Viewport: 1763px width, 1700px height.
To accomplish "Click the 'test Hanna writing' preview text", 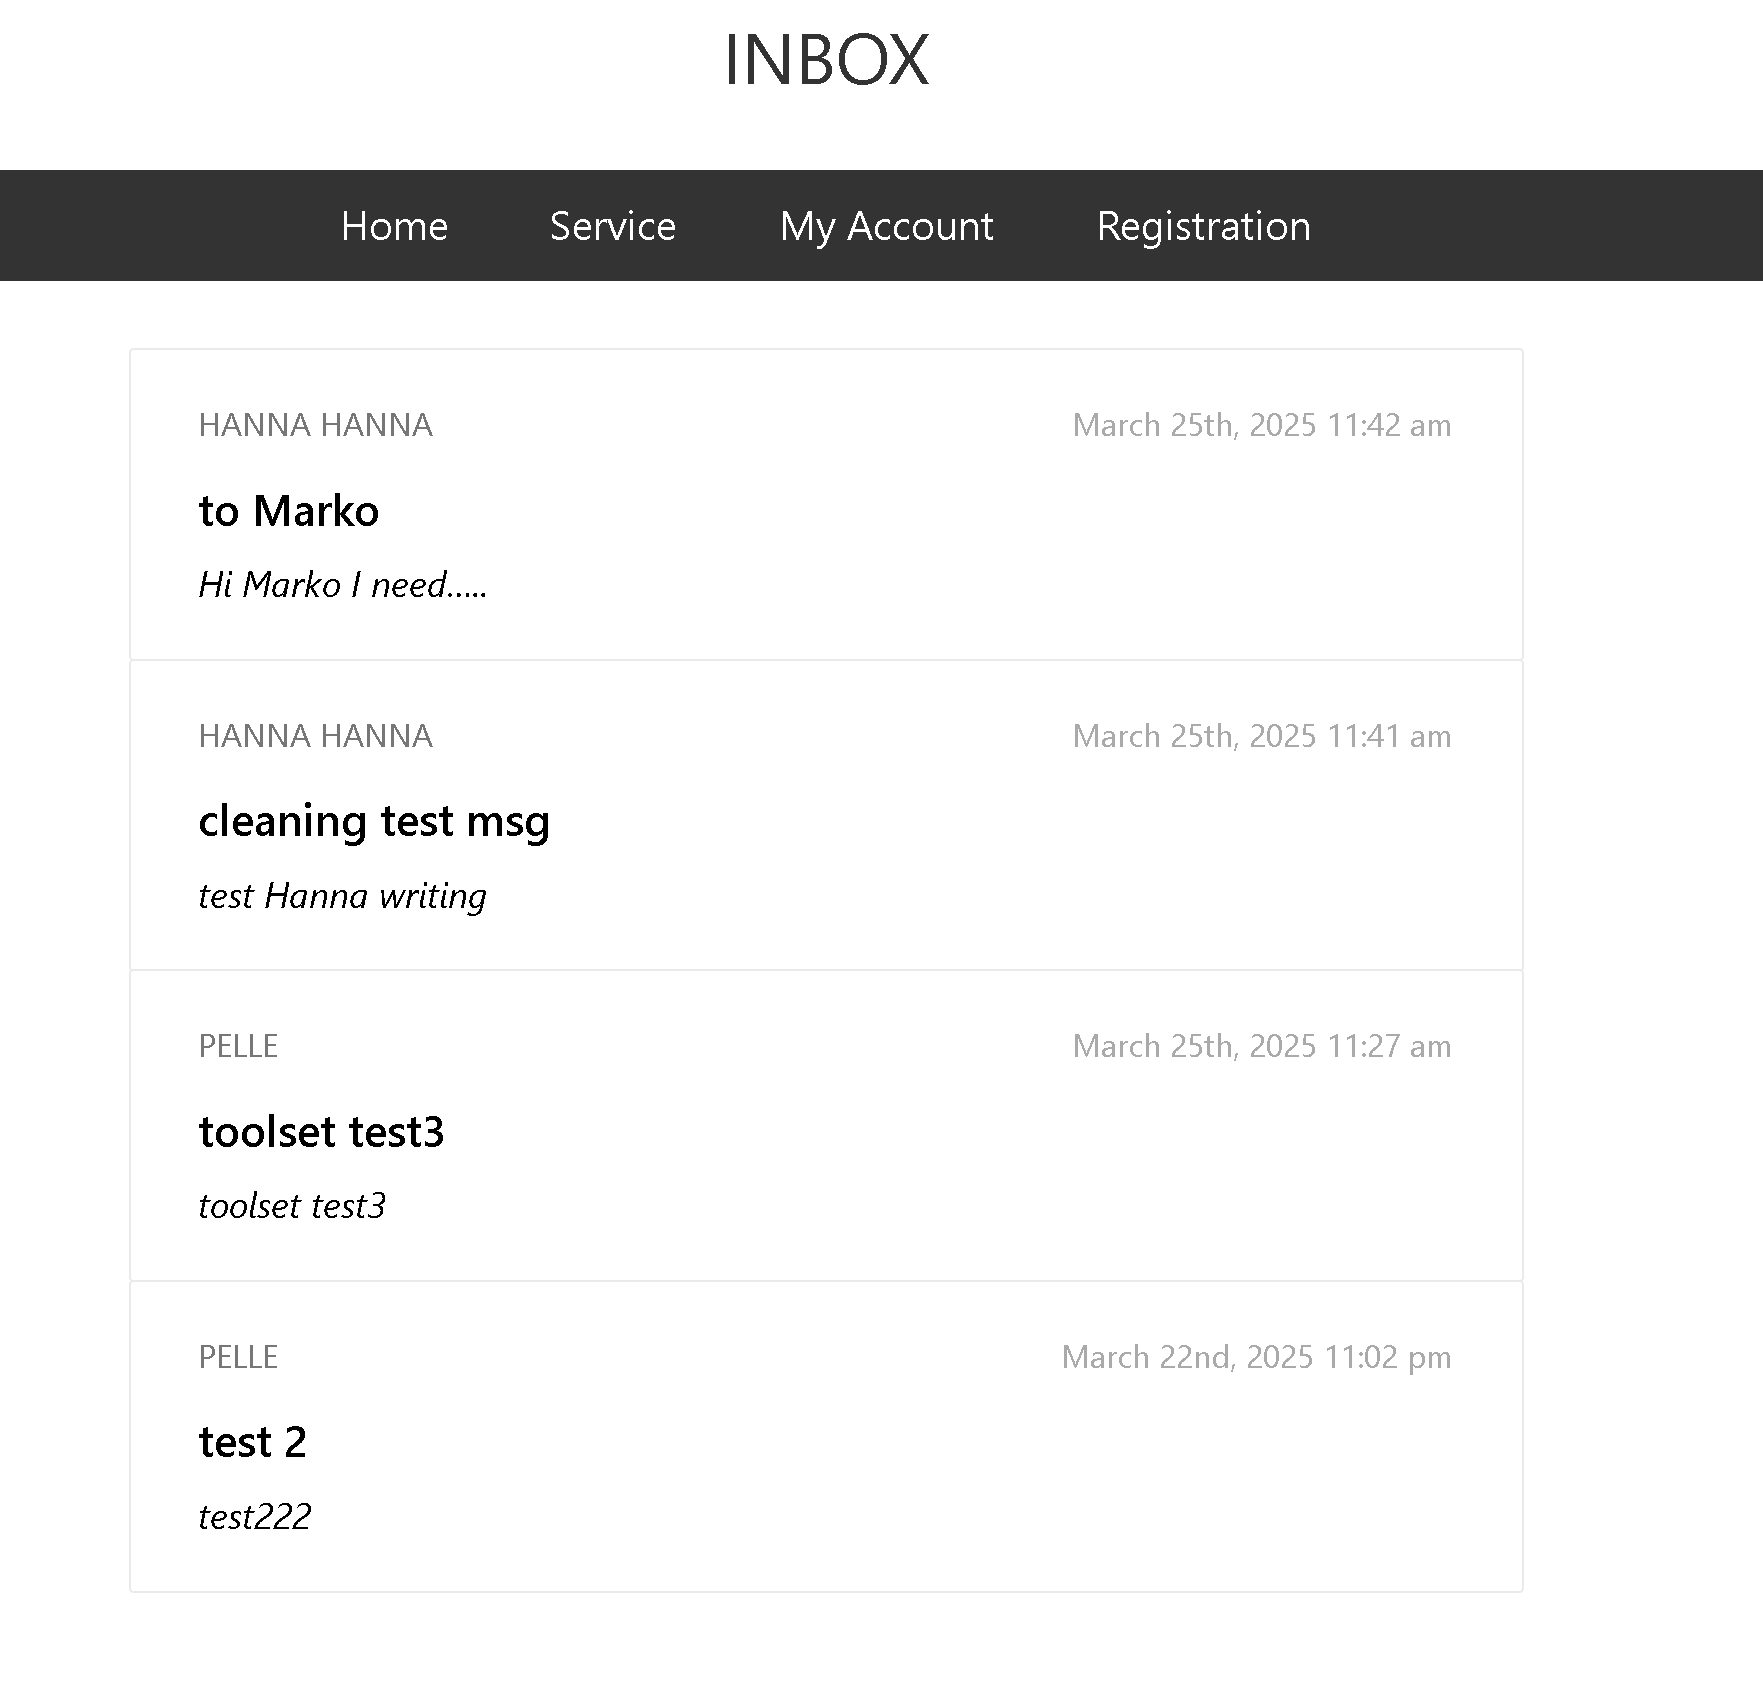I will pyautogui.click(x=342, y=896).
